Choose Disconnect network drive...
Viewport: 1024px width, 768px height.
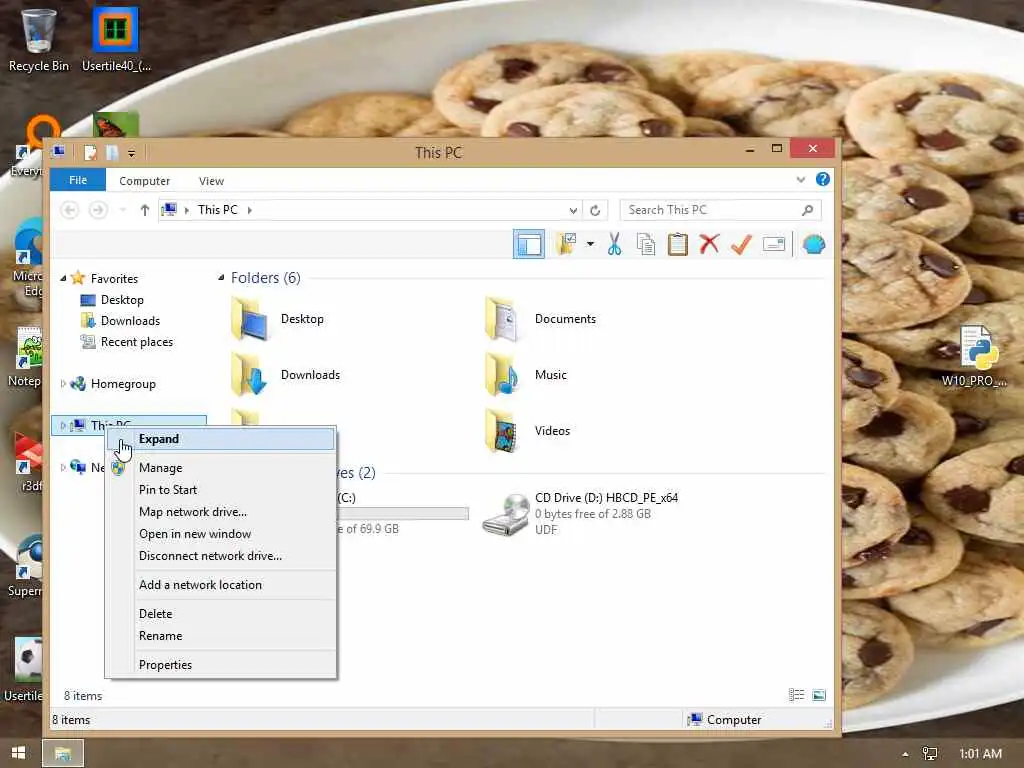pyautogui.click(x=221, y=556)
